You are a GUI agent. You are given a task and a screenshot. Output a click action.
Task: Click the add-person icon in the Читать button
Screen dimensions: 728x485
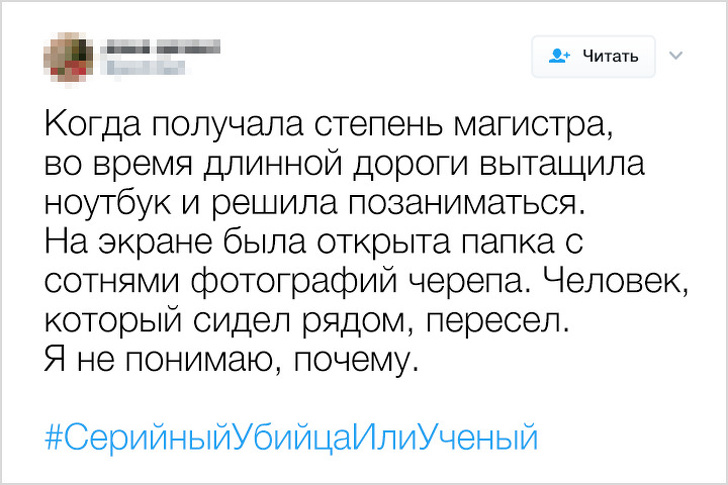coord(559,56)
